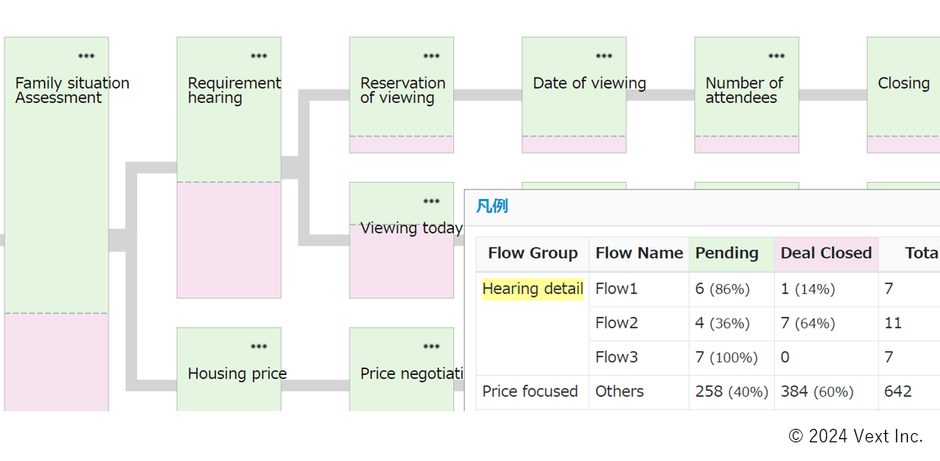Click Flow1 in the legend table
This screenshot has height=461, width=940.
[x=616, y=289]
